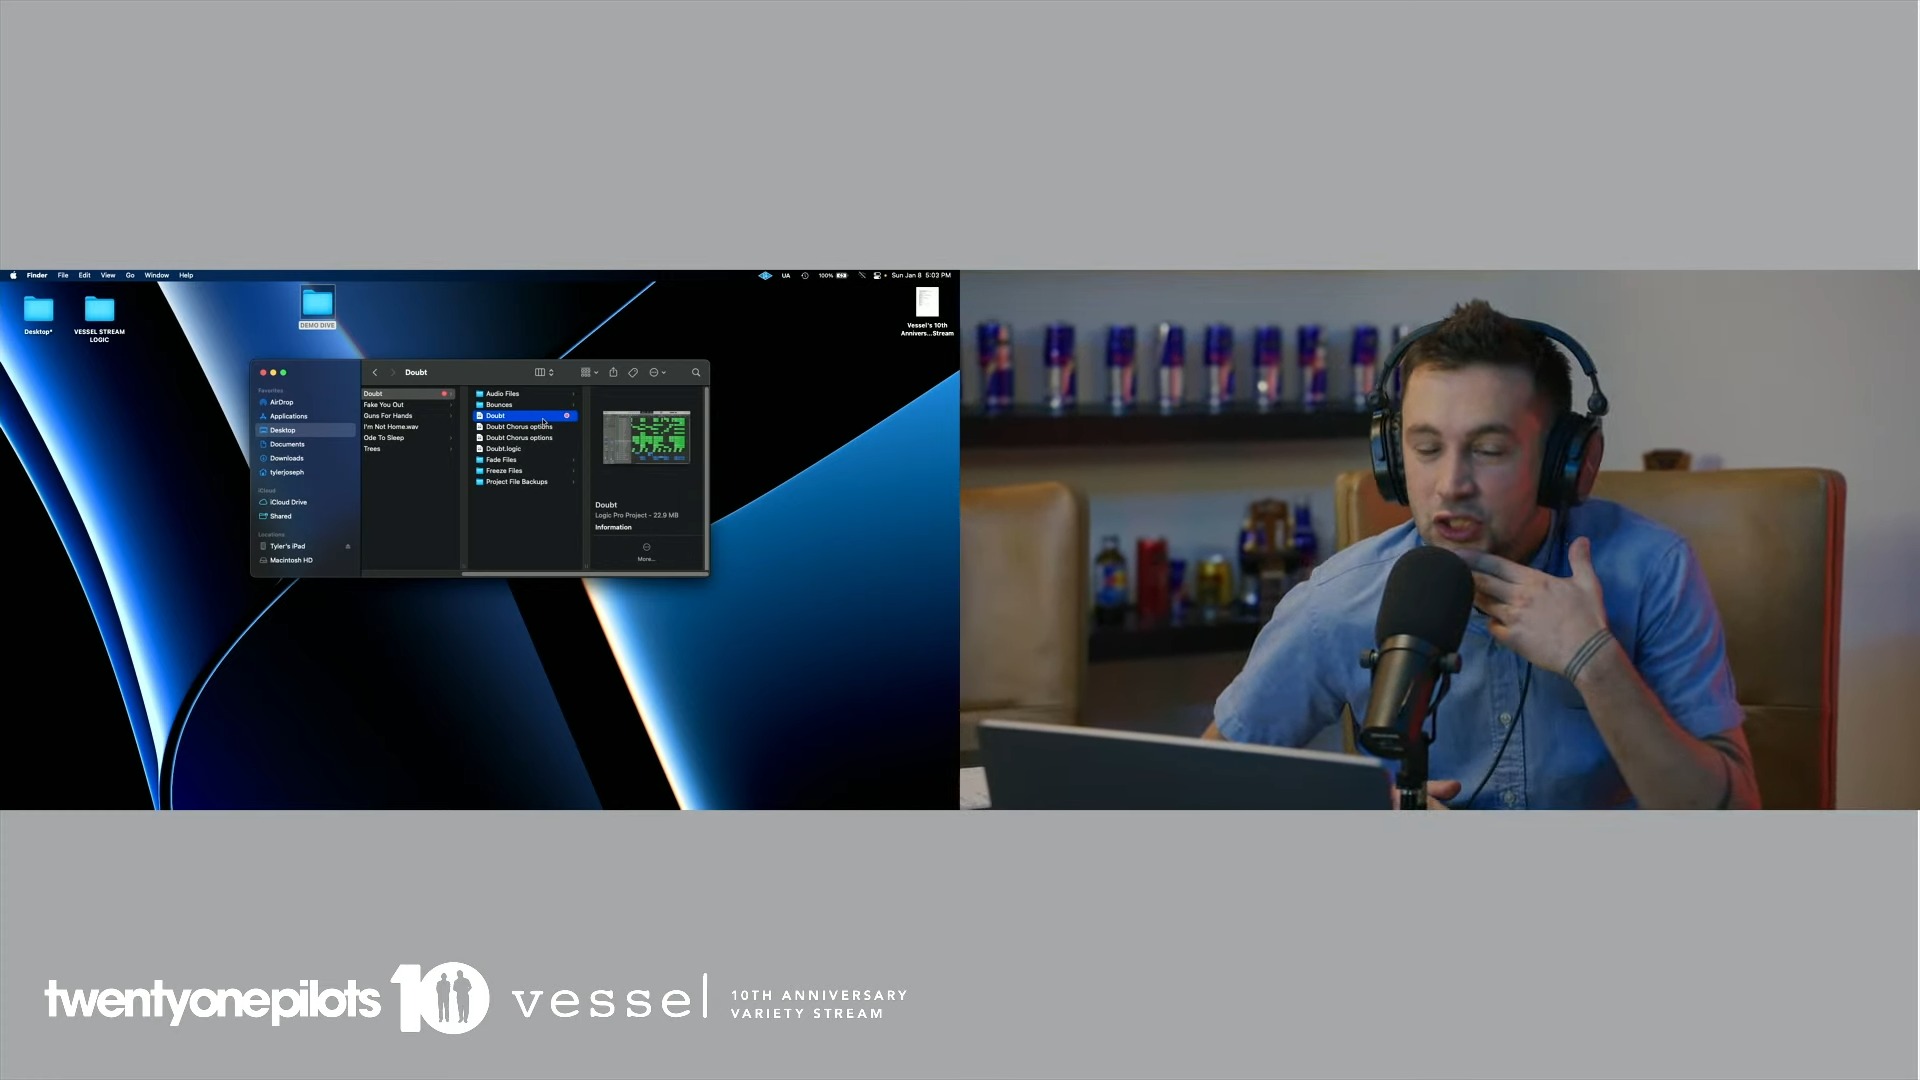Click the Share icon in Finder toolbar
The width and height of the screenshot is (1920, 1080).
[x=613, y=372]
